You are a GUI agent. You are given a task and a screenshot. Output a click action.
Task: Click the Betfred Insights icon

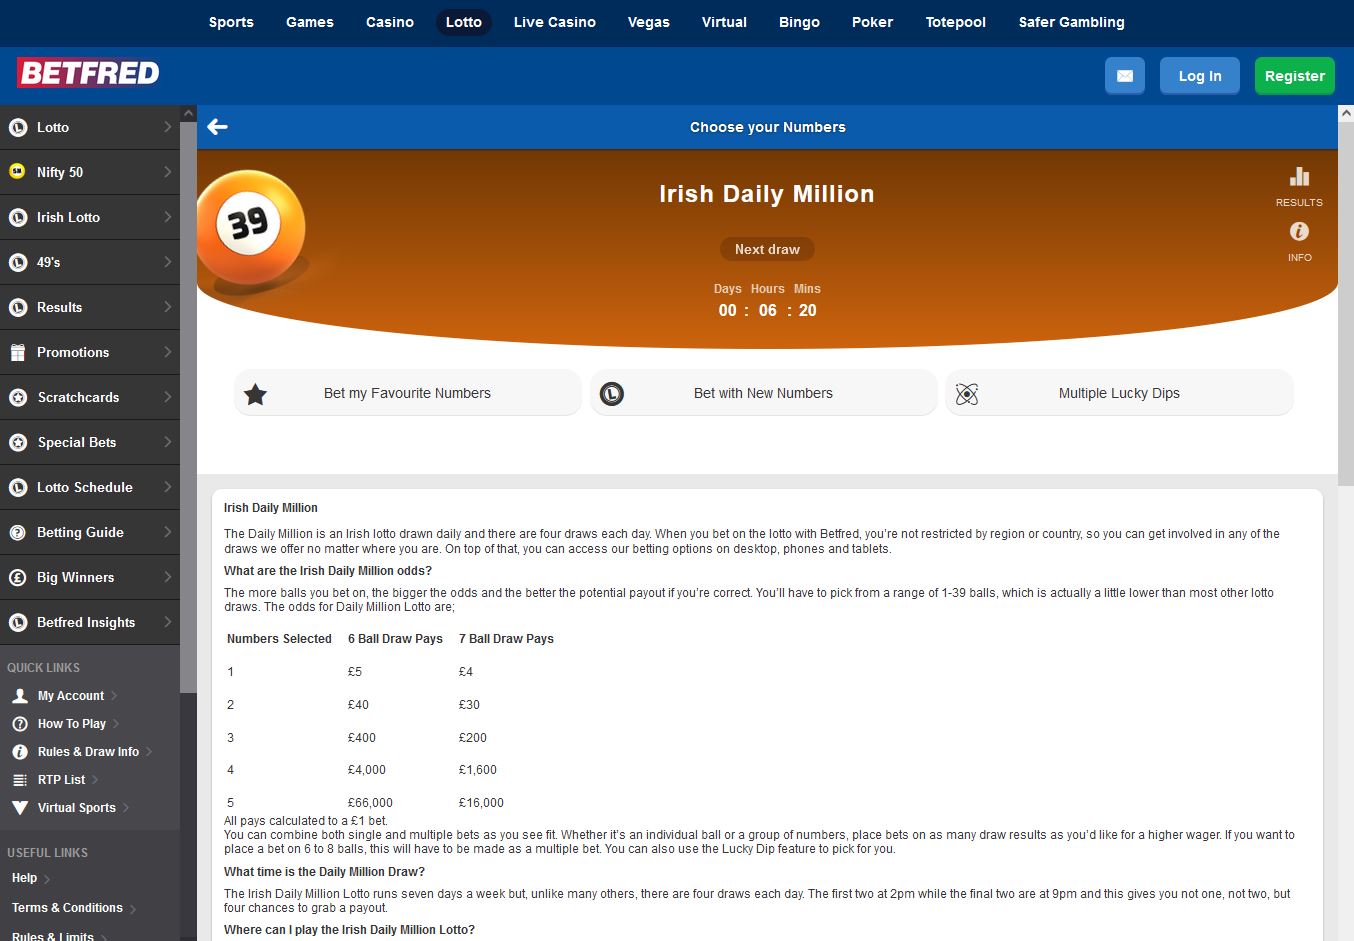pyautogui.click(x=18, y=622)
